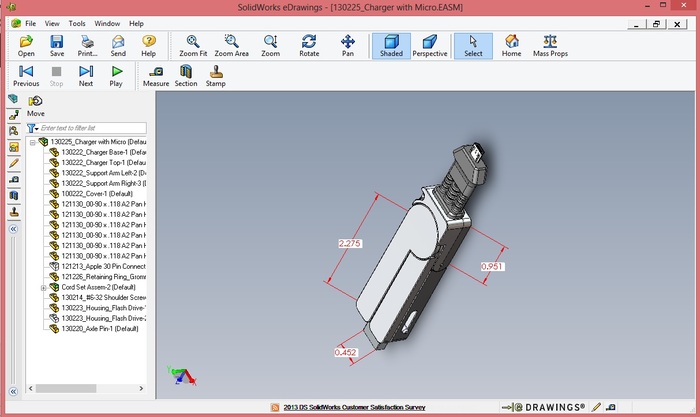
Task: Click the Move components tool
Action: (35, 106)
